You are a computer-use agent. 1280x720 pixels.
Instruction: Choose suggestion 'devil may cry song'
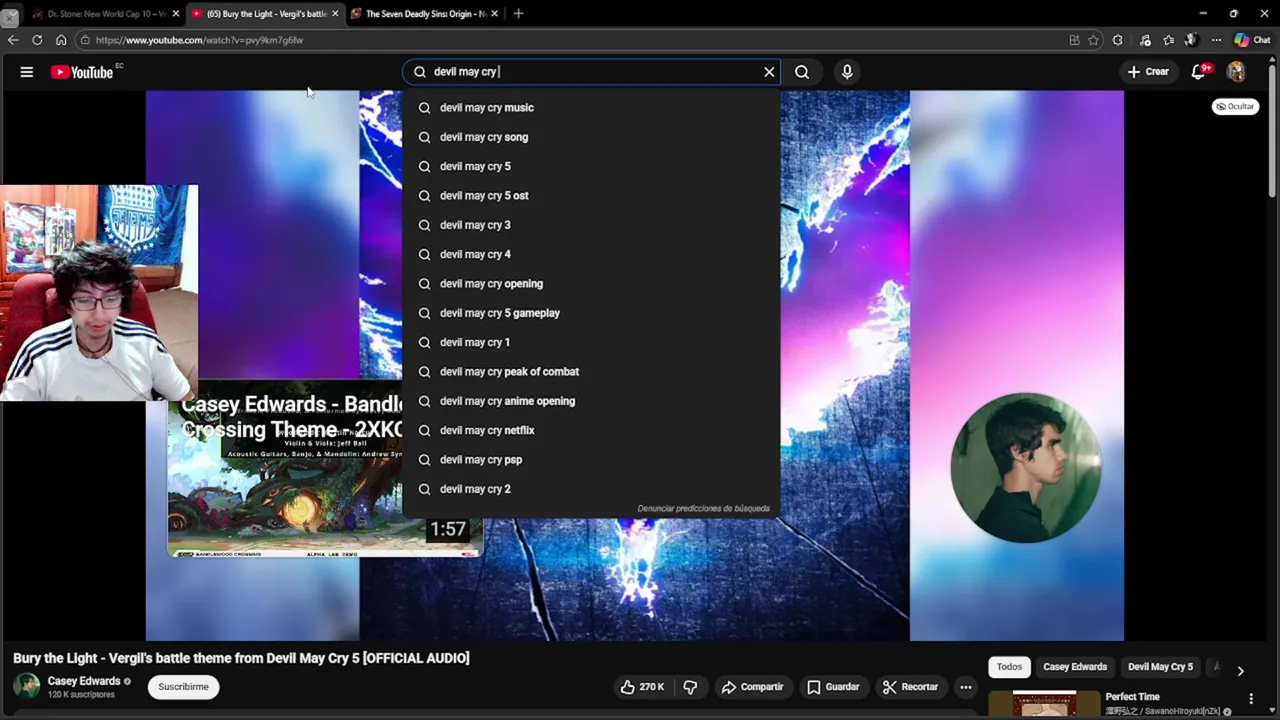pyautogui.click(x=591, y=137)
